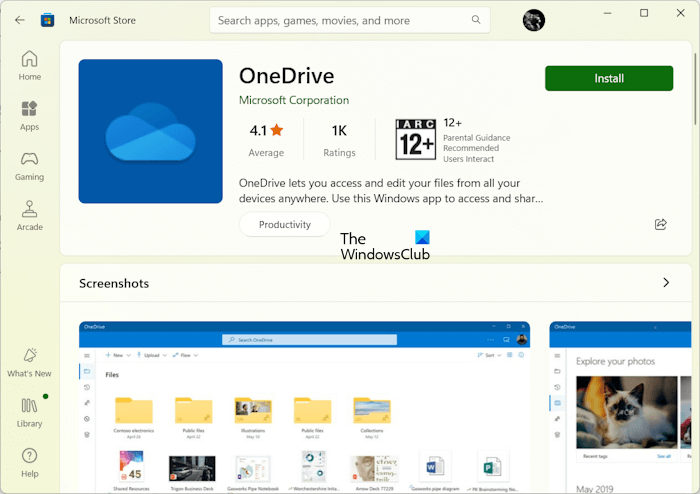Viewport: 700px width, 494px height.
Task: Open the Library in sidebar
Action: click(x=29, y=413)
